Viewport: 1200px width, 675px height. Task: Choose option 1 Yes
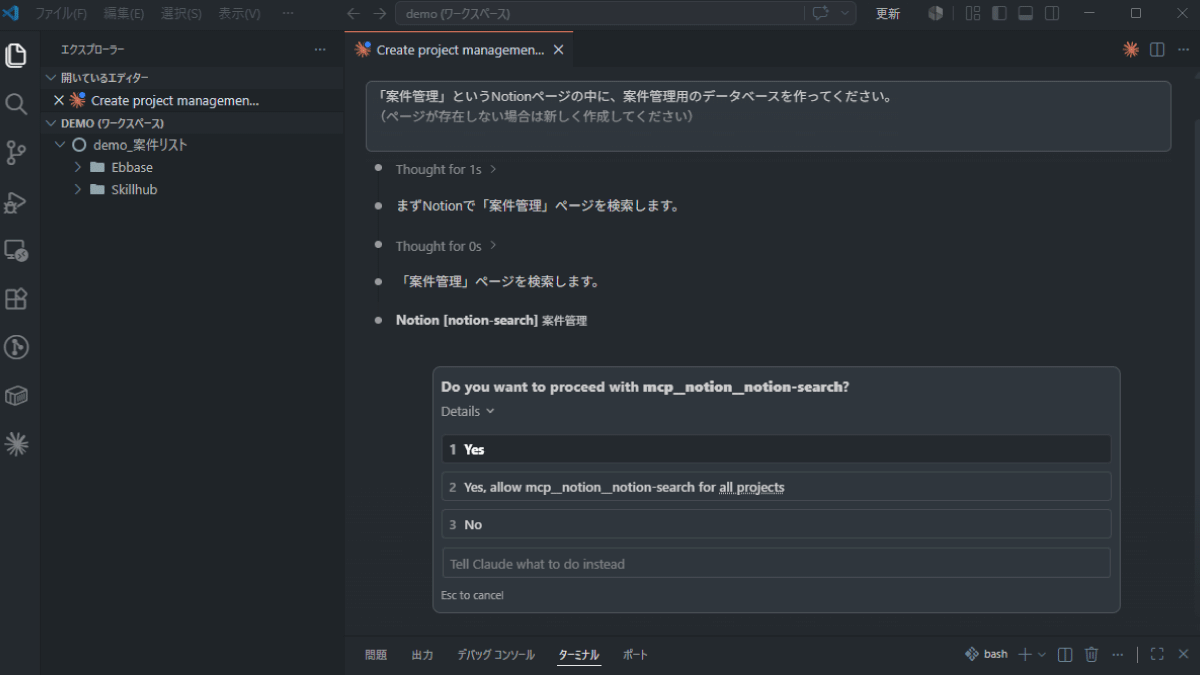(x=776, y=449)
